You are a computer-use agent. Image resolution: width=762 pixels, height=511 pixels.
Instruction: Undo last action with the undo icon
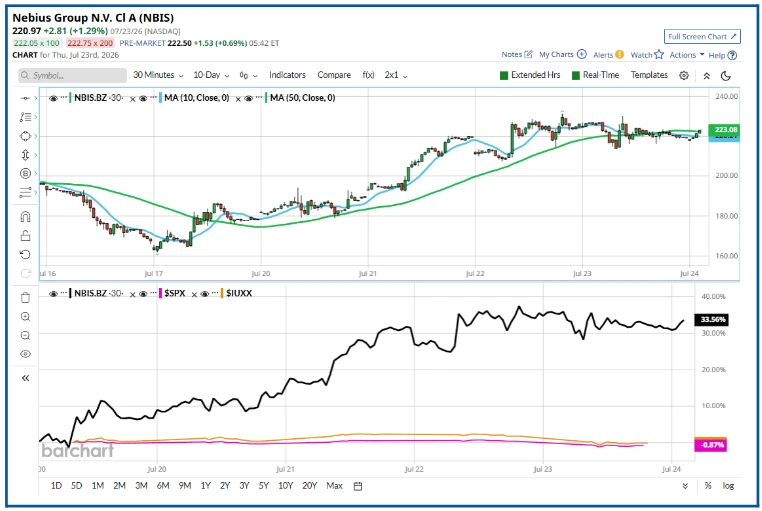[25, 255]
